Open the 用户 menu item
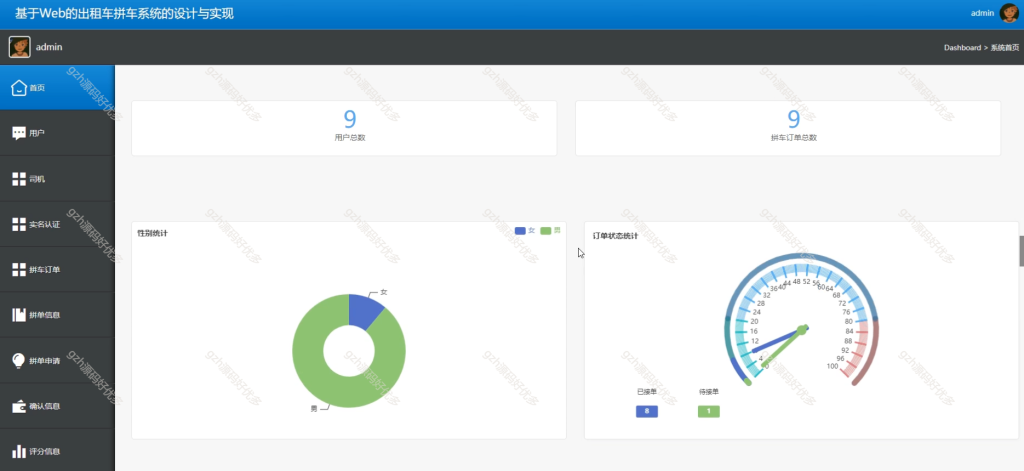The height and width of the screenshot is (471, 1024). (x=57, y=133)
